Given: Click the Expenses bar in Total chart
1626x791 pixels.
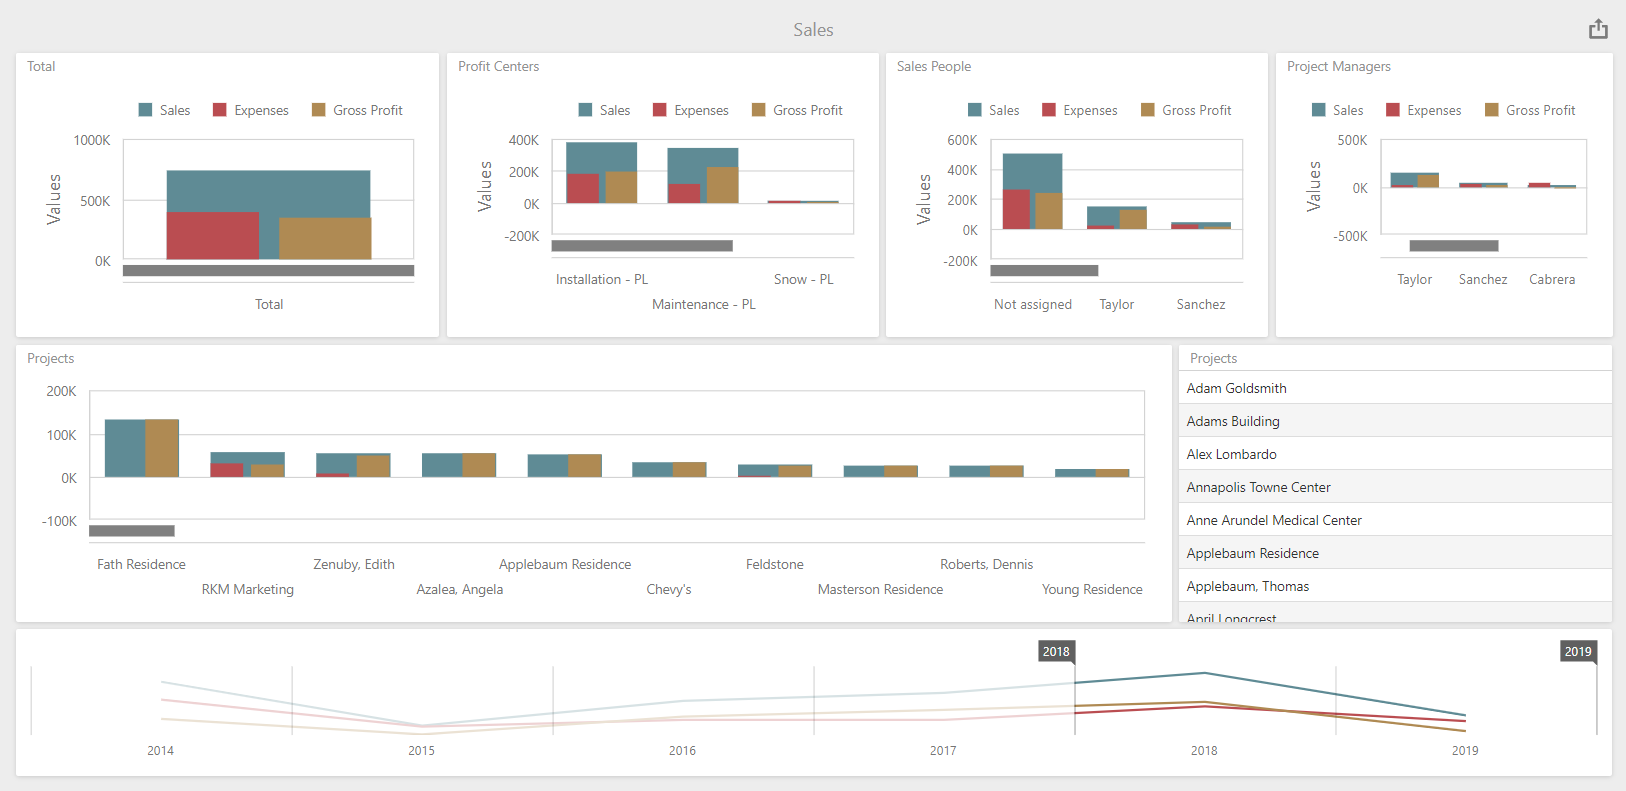Looking at the screenshot, I should coord(212,236).
